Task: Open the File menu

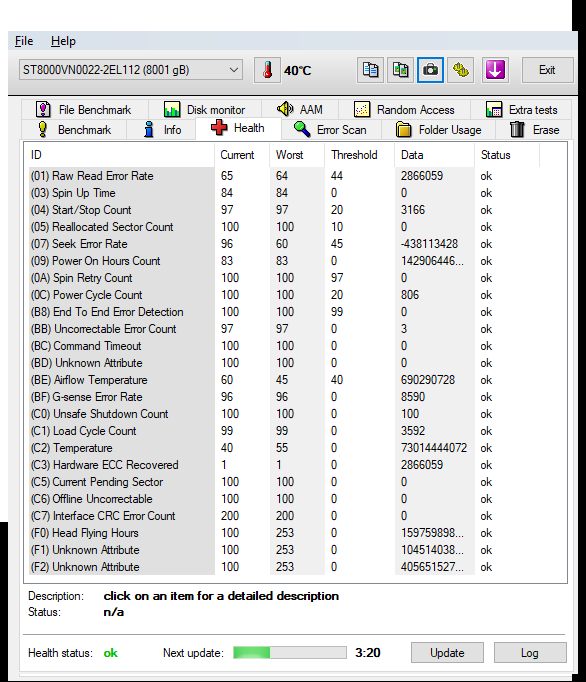Action: (x=24, y=41)
